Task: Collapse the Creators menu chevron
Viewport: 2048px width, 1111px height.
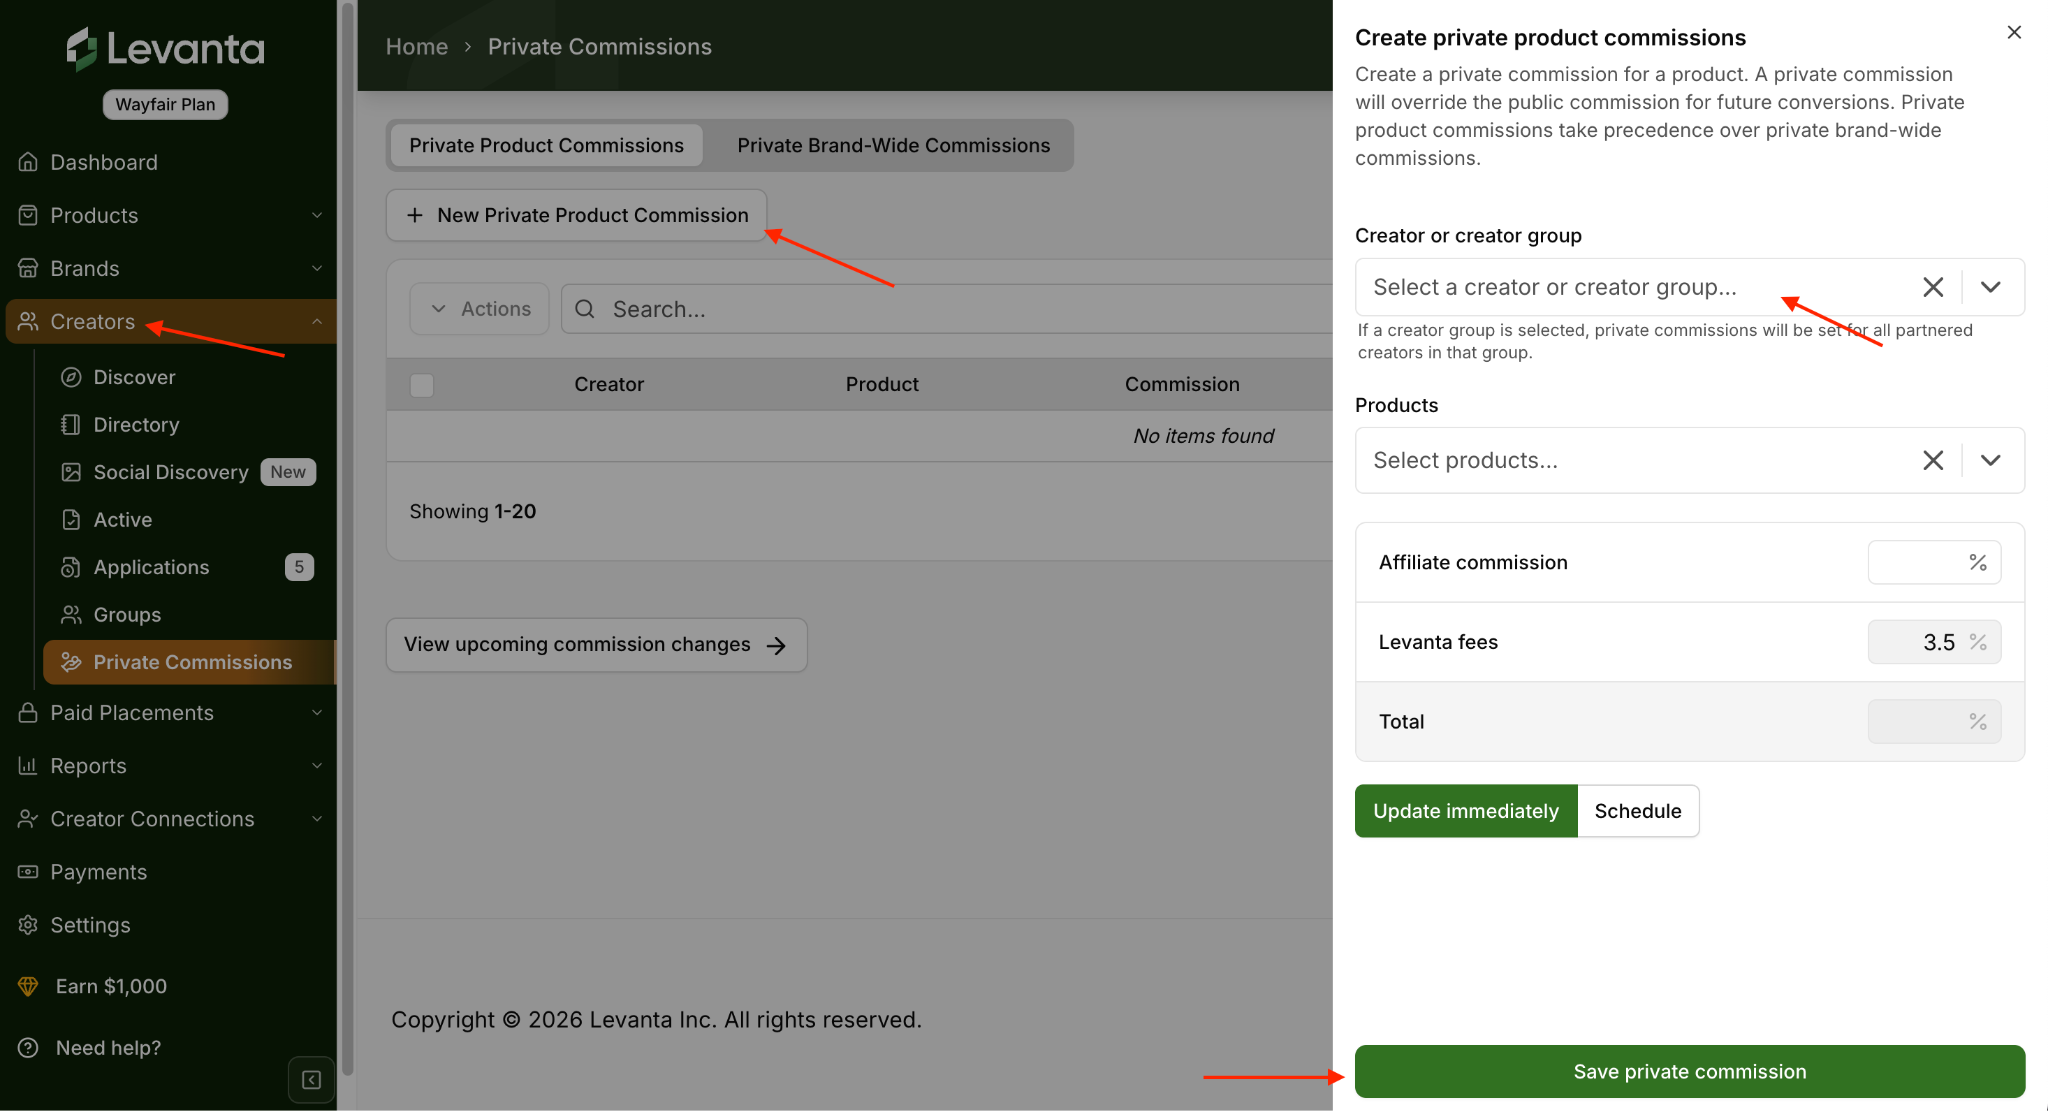Action: click(x=317, y=321)
